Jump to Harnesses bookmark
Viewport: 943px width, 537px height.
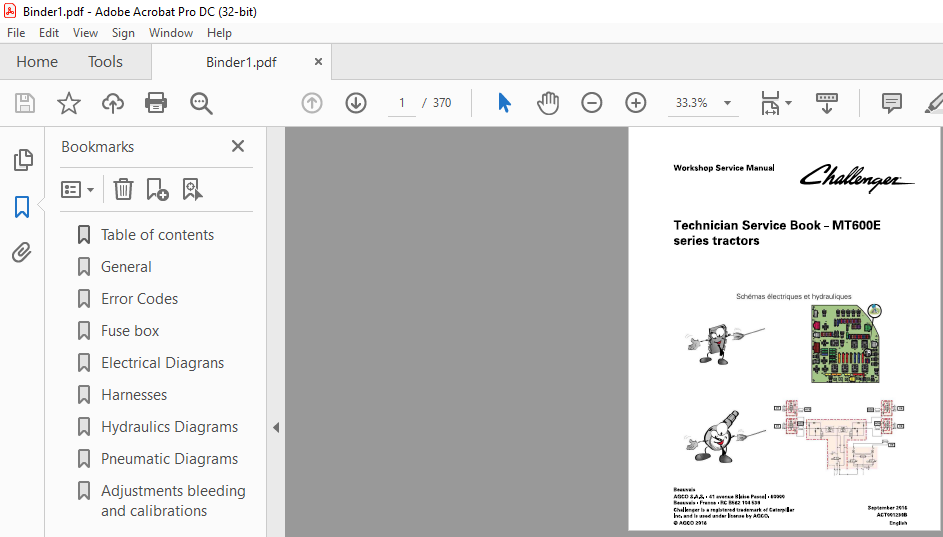[134, 395]
